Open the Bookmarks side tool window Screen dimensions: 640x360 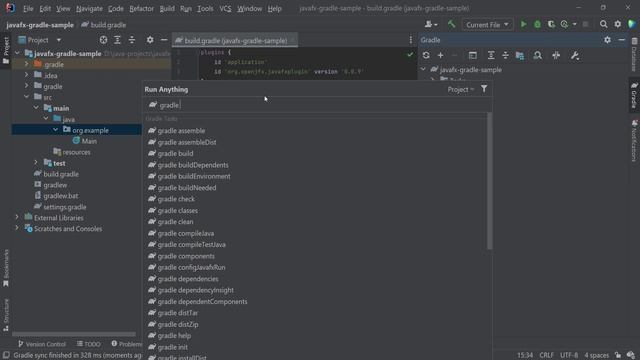tap(6, 268)
